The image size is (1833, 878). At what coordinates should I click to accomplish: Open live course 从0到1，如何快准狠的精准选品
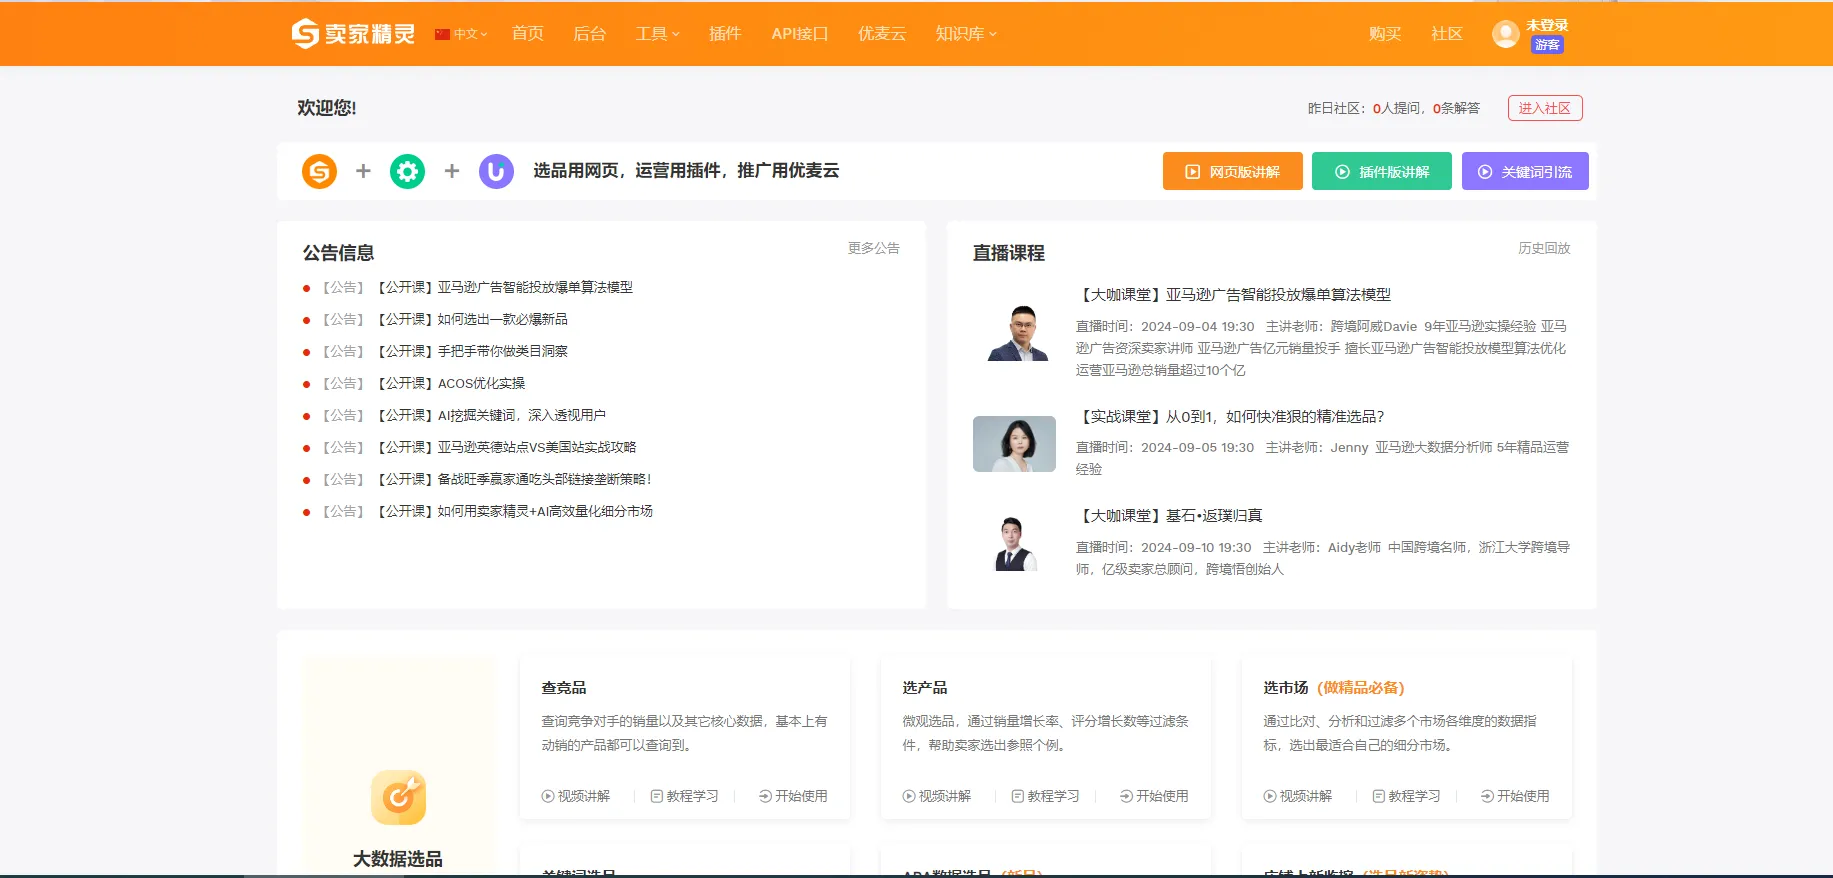click(1230, 417)
